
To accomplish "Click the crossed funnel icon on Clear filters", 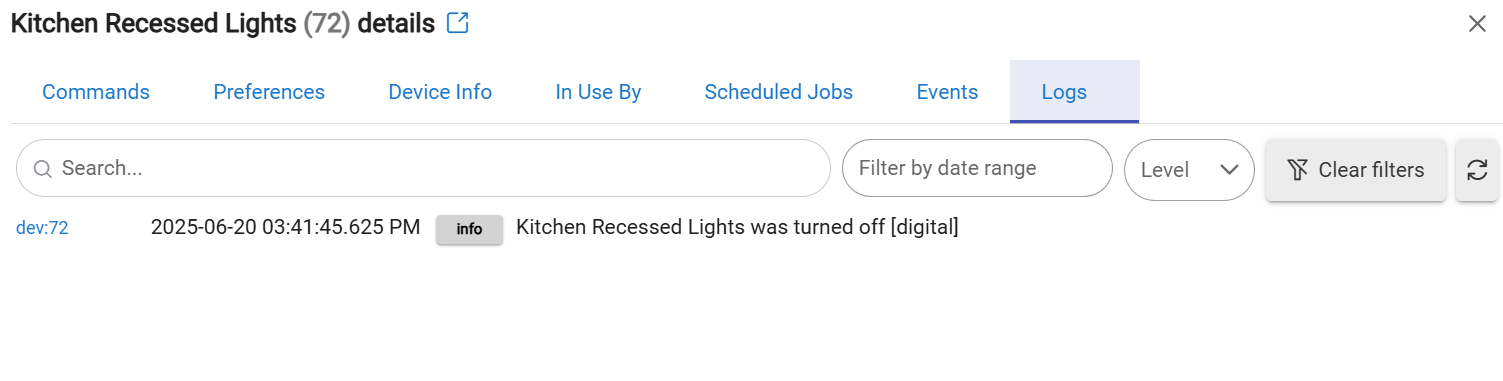I will click(1297, 170).
